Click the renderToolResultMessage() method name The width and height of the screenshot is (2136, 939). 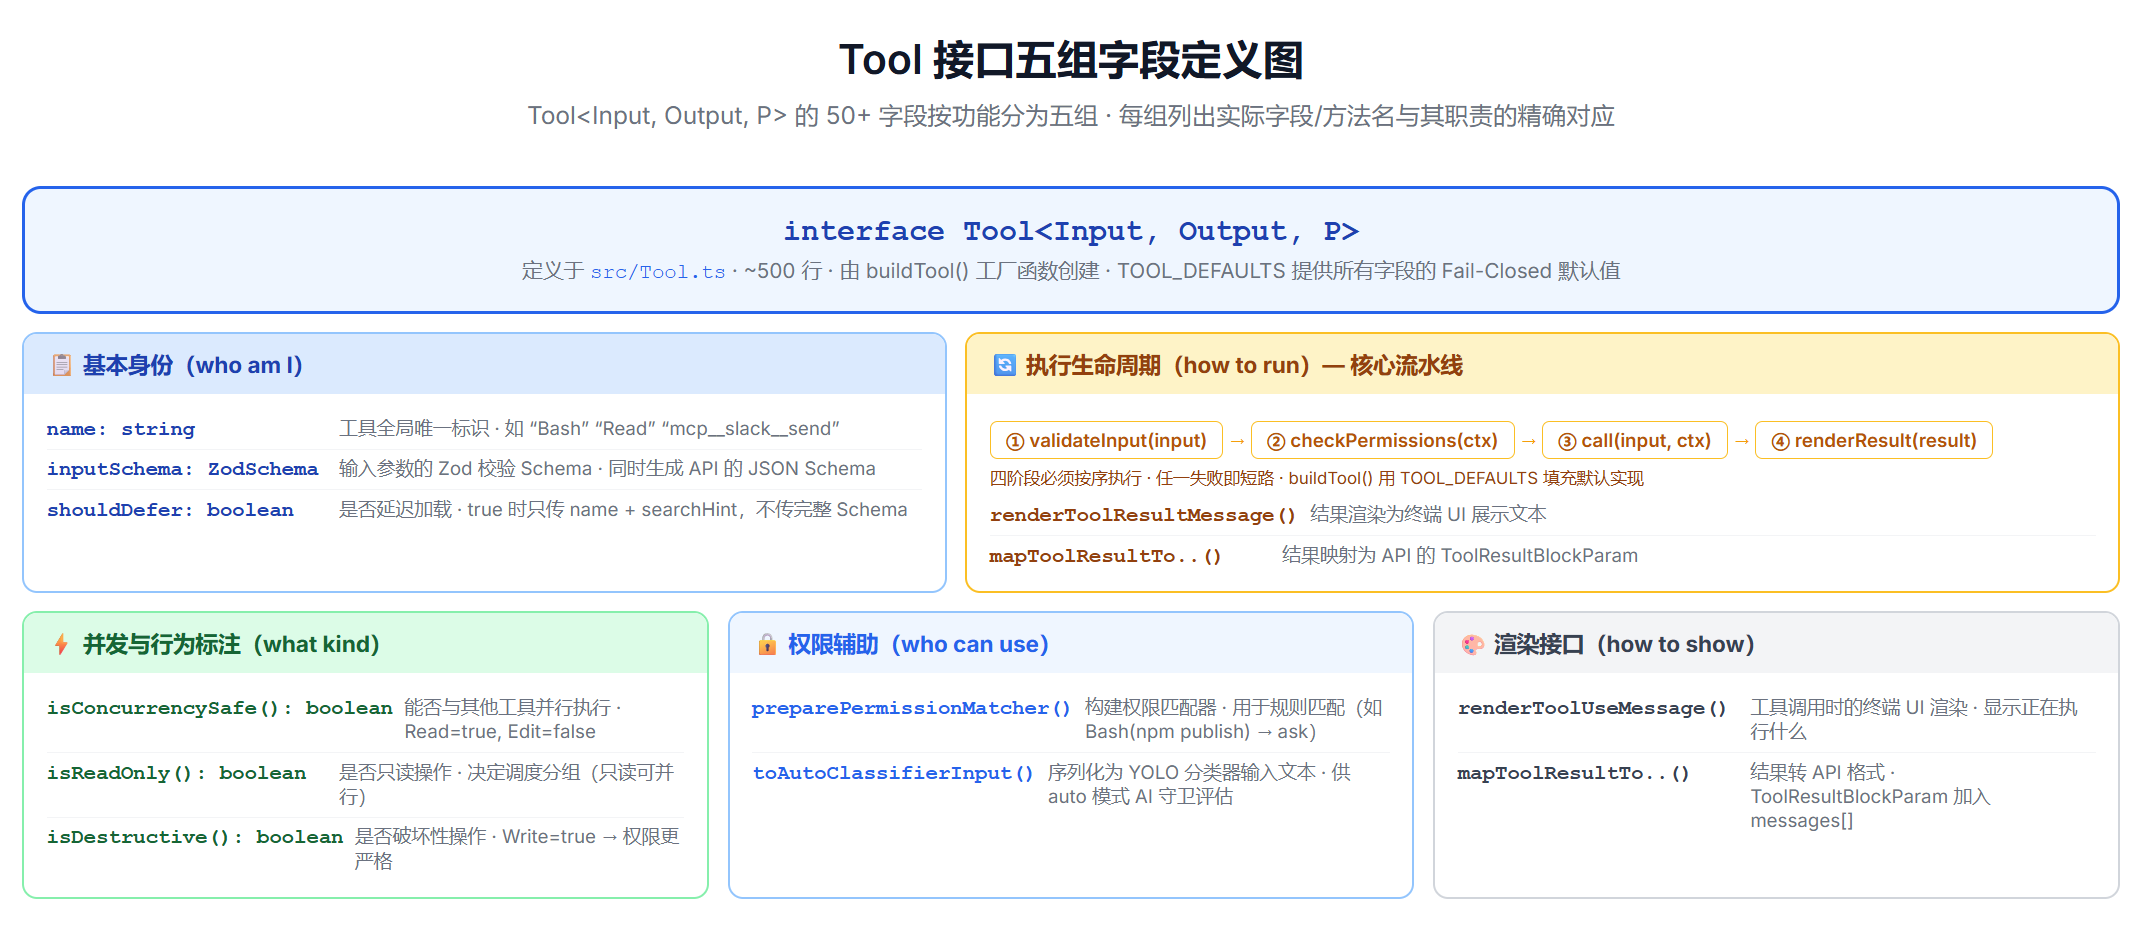[x=1142, y=515]
